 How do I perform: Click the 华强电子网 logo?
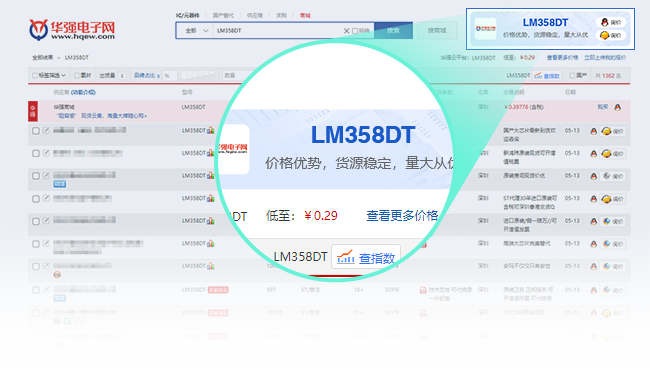pos(72,30)
